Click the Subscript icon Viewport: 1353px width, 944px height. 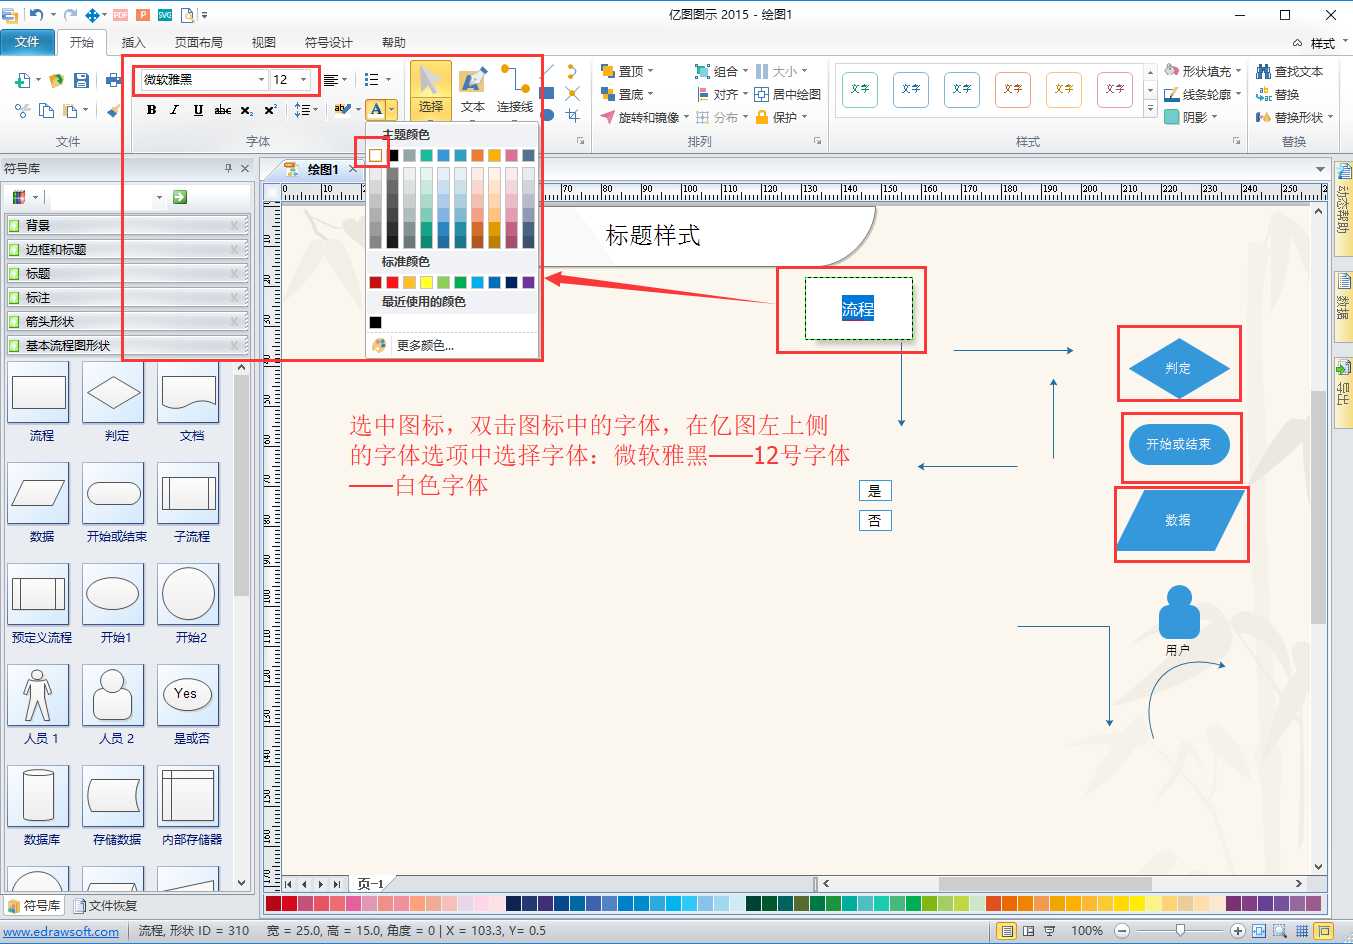tap(246, 110)
